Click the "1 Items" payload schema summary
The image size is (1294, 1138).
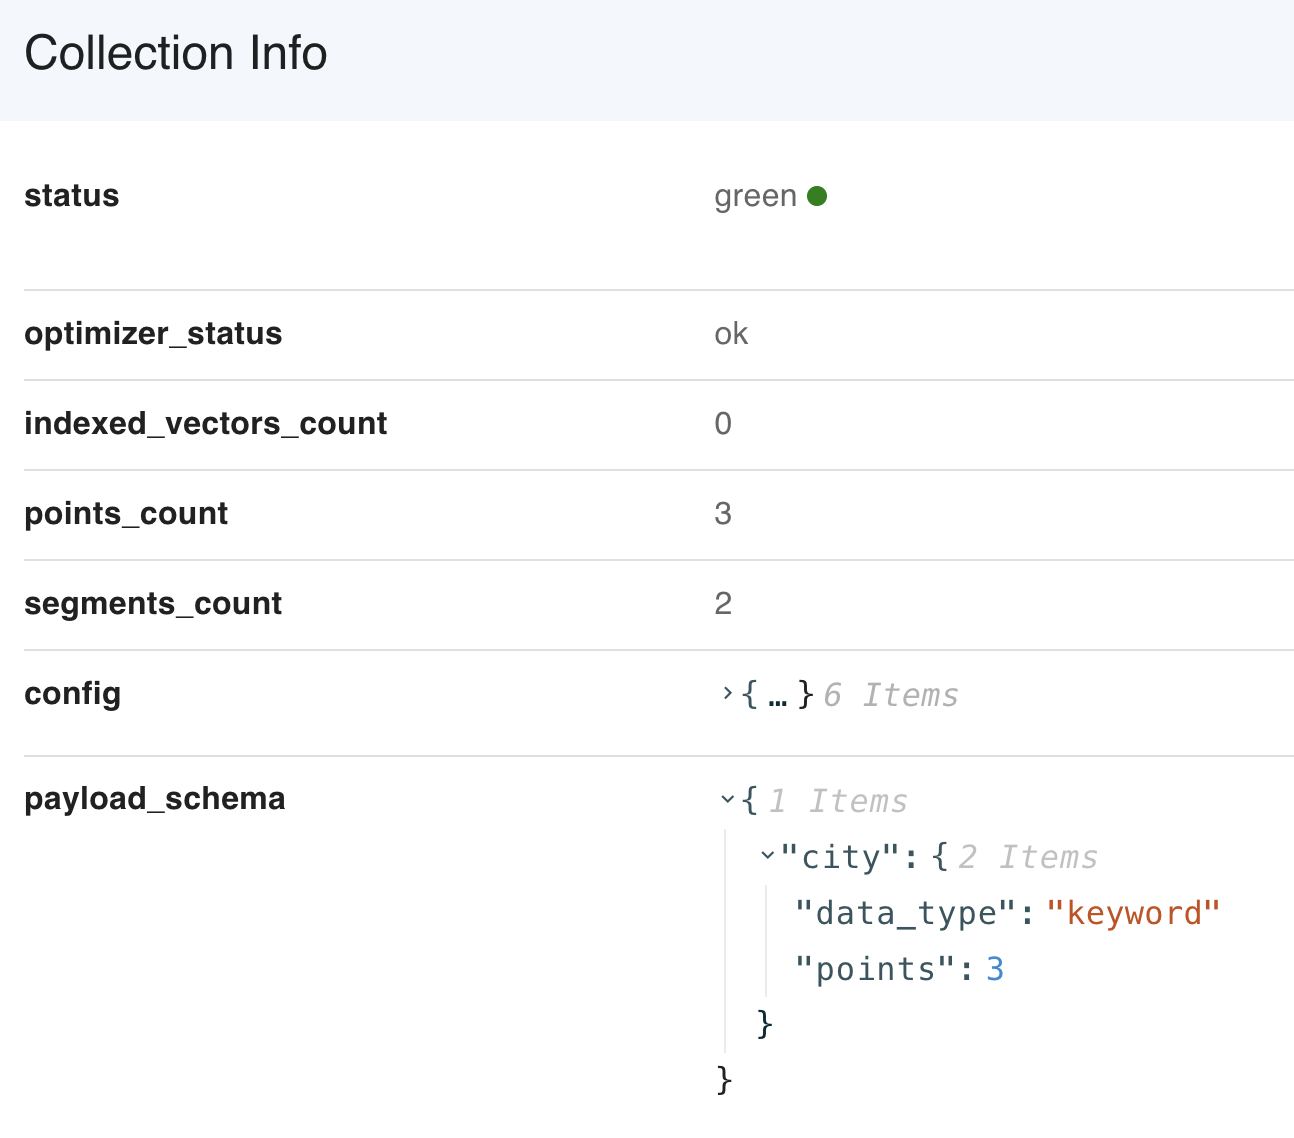coord(838,801)
